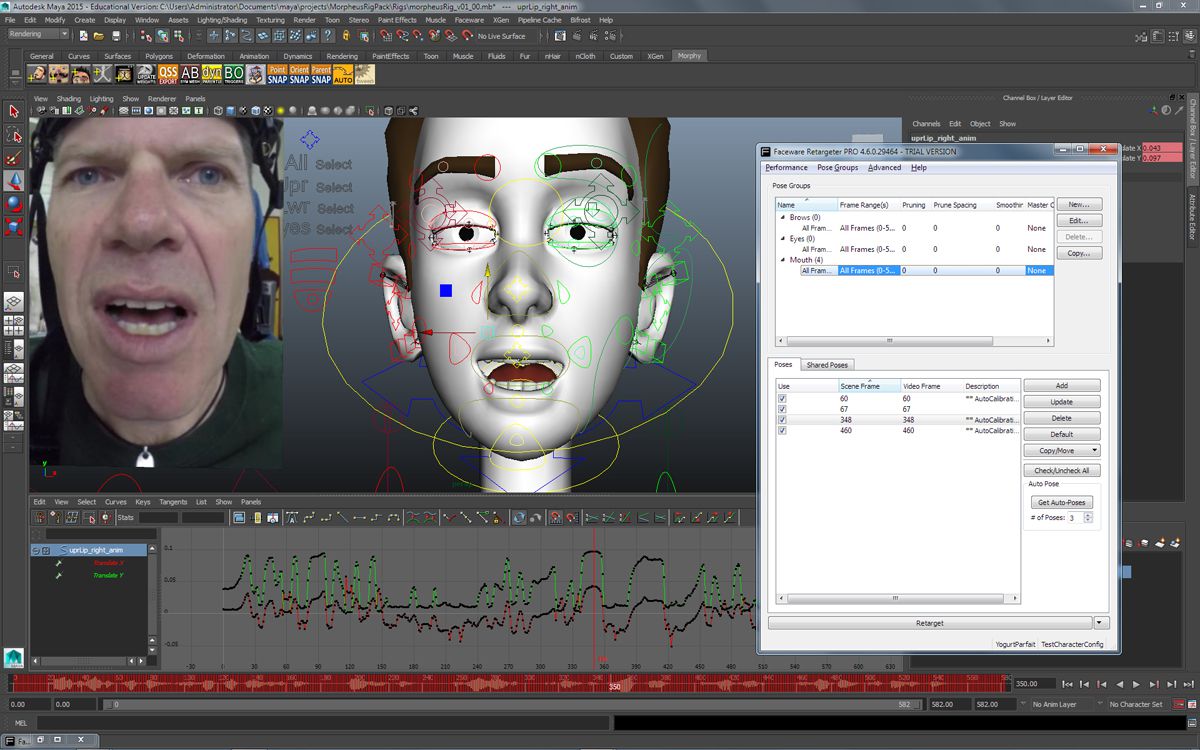The image size is (1200, 750).
Task: Click the AB Sym Mesh shelf icon
Action: (x=190, y=75)
